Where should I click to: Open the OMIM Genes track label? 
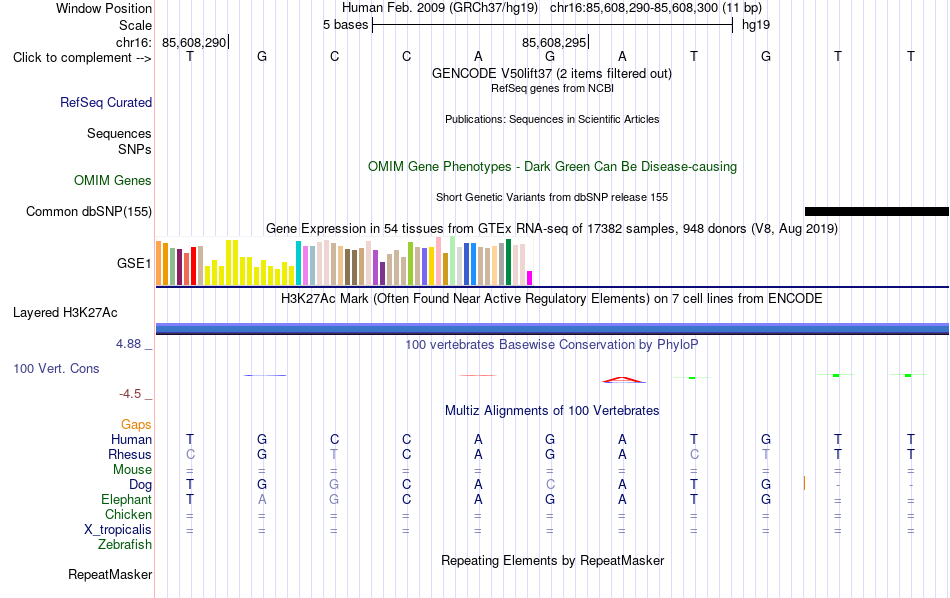coord(113,181)
